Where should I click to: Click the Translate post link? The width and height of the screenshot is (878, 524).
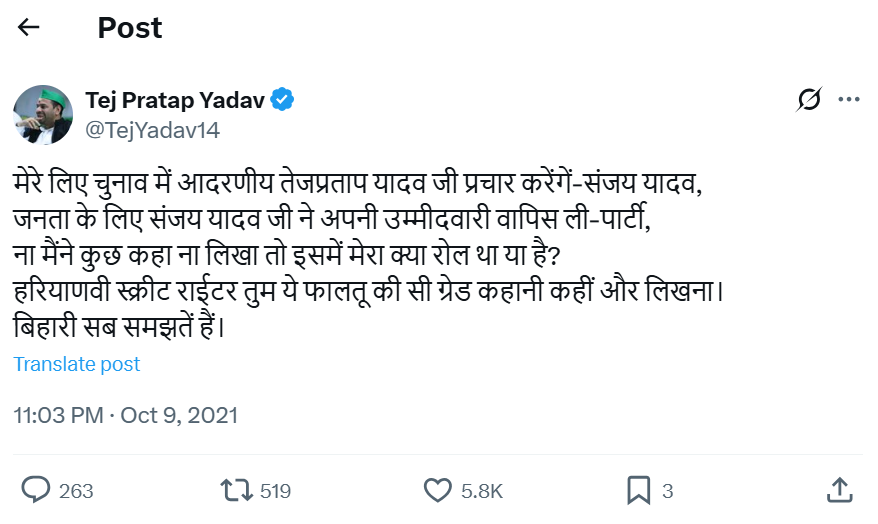tap(77, 364)
